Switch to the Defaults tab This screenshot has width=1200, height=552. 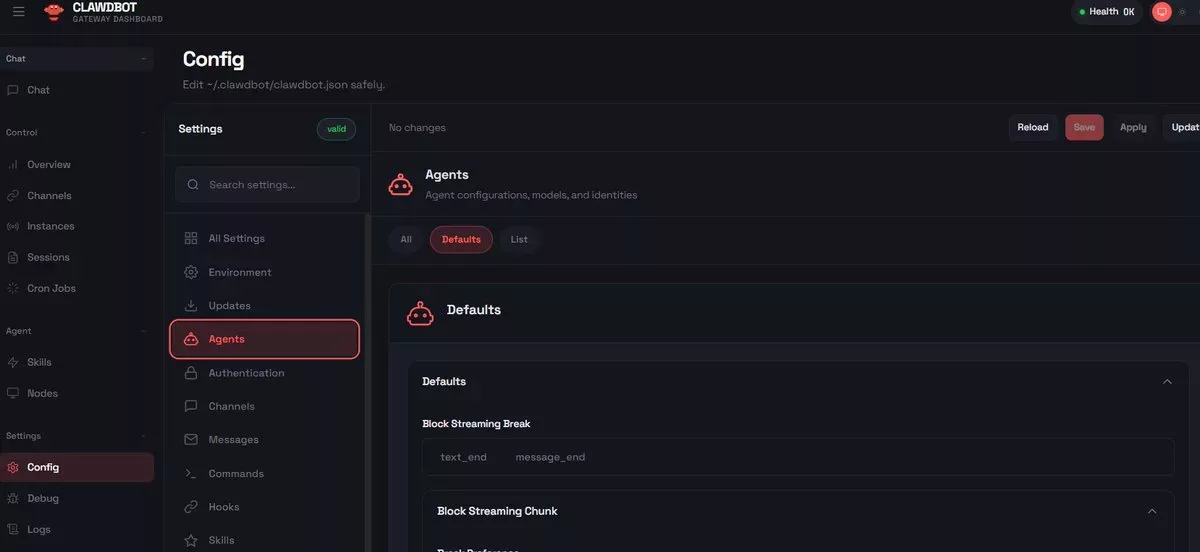461,239
